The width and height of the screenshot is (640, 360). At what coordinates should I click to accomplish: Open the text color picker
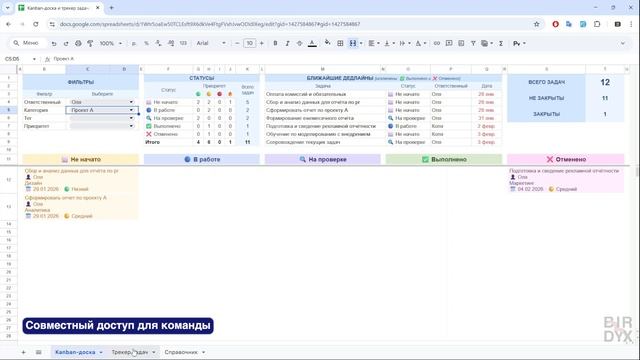click(312, 43)
